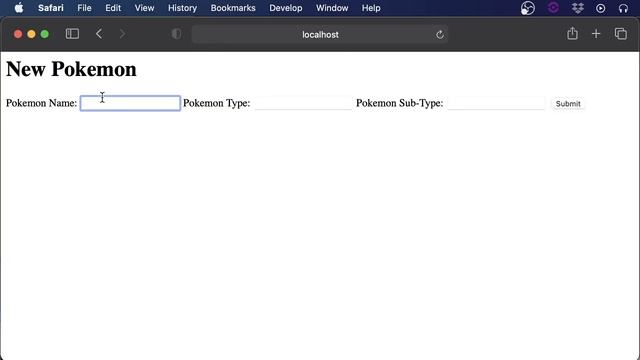
Task: Go back to the previous page
Action: (99, 34)
